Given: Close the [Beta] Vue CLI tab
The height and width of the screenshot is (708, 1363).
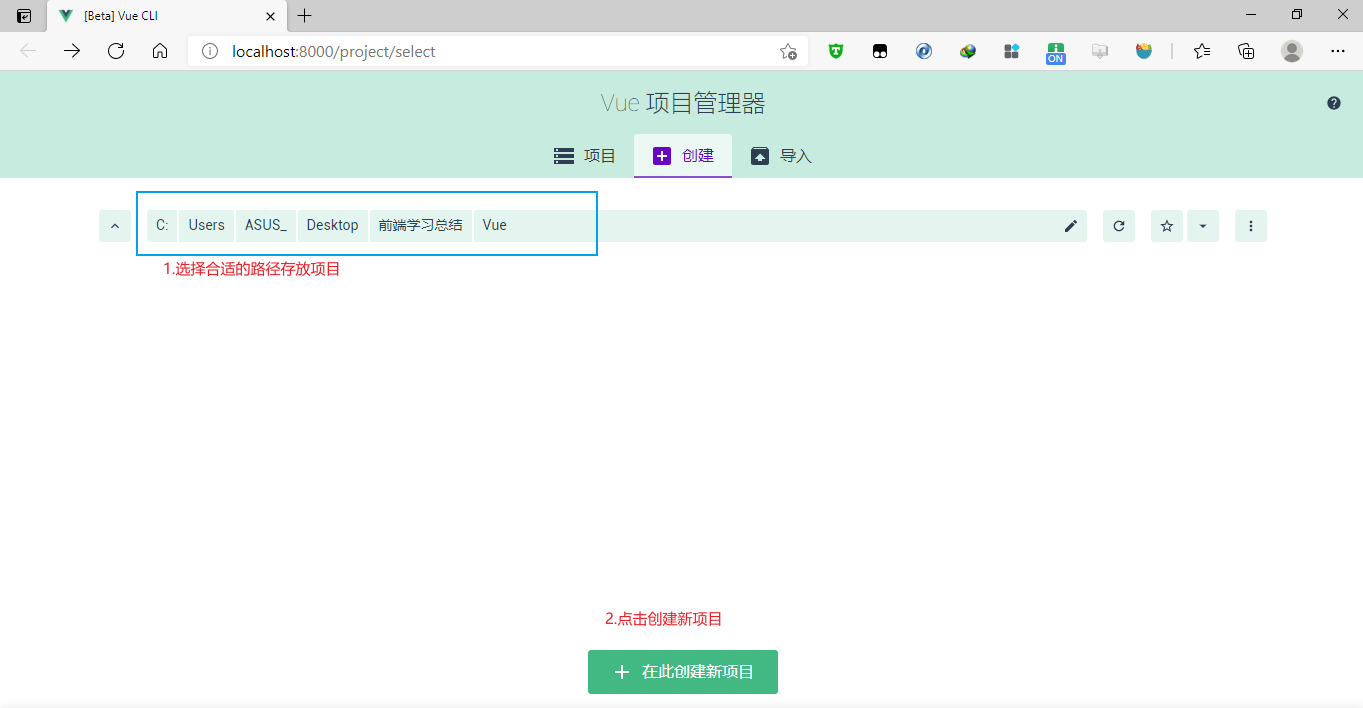Looking at the screenshot, I should click(x=270, y=16).
